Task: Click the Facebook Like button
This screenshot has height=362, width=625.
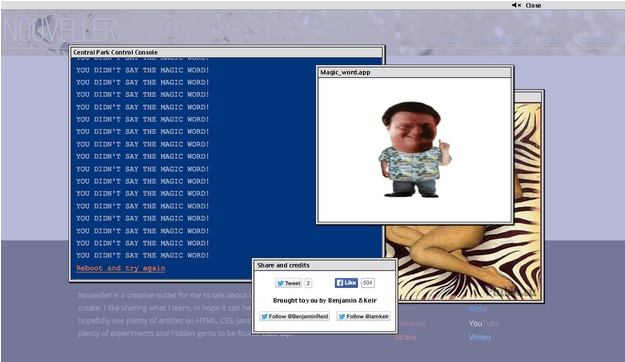Action: coord(346,283)
